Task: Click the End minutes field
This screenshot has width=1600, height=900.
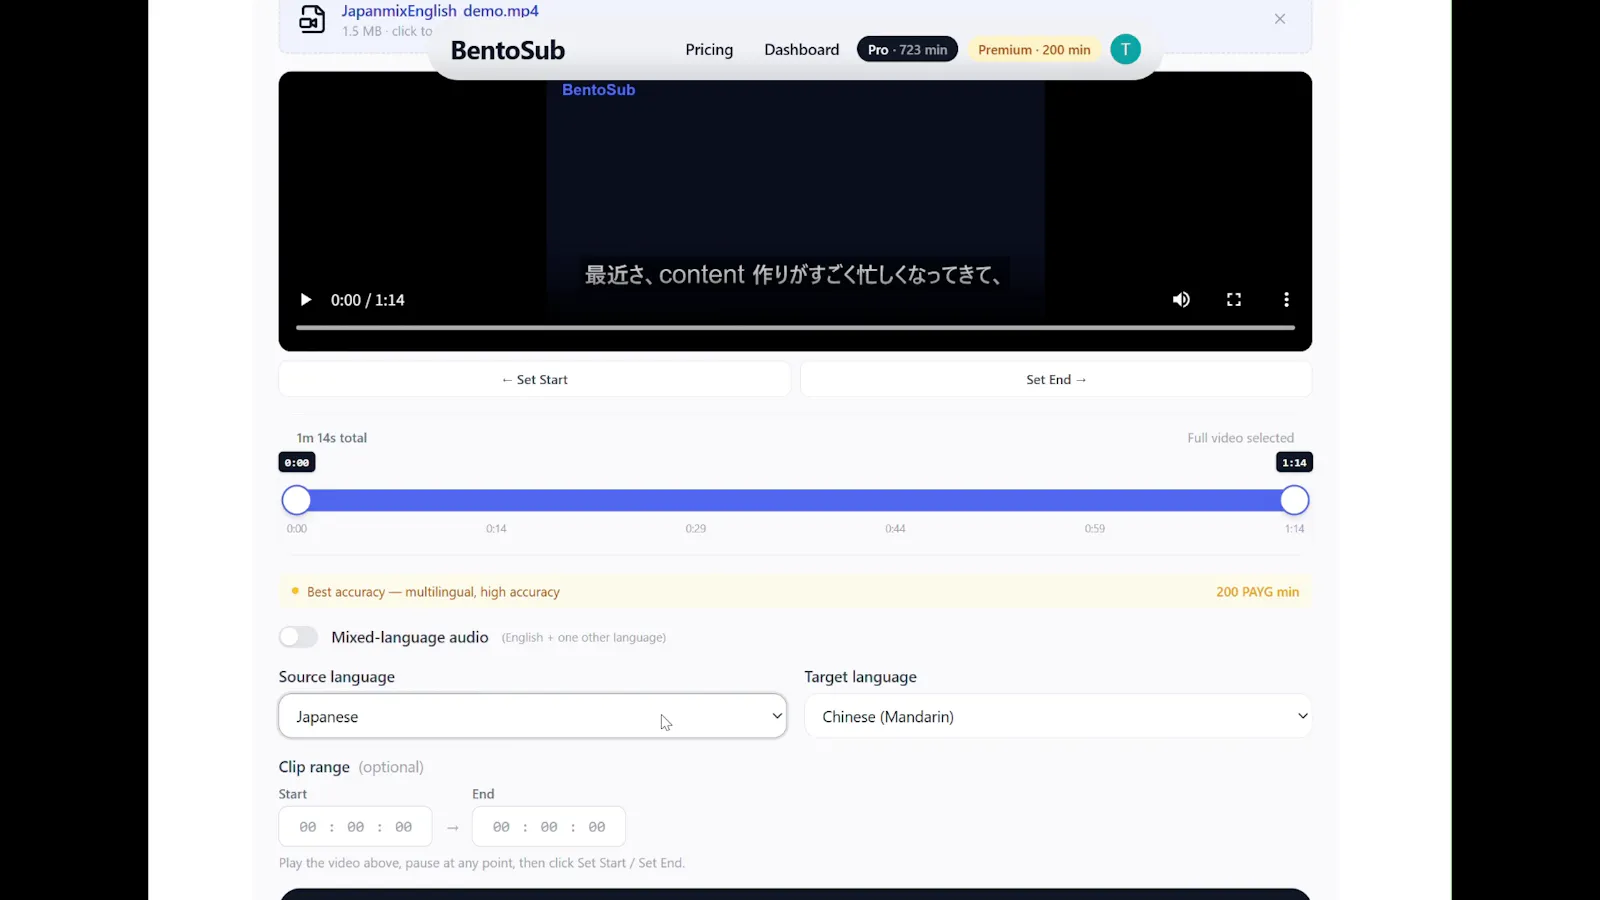Action: coord(549,827)
